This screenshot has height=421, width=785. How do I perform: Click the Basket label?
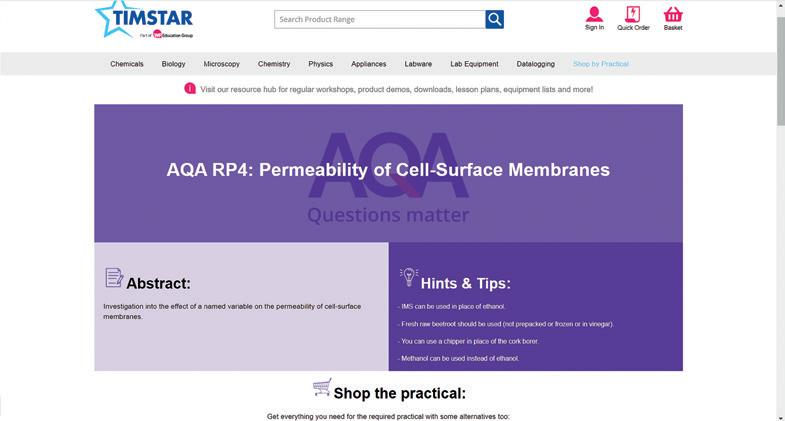673,28
